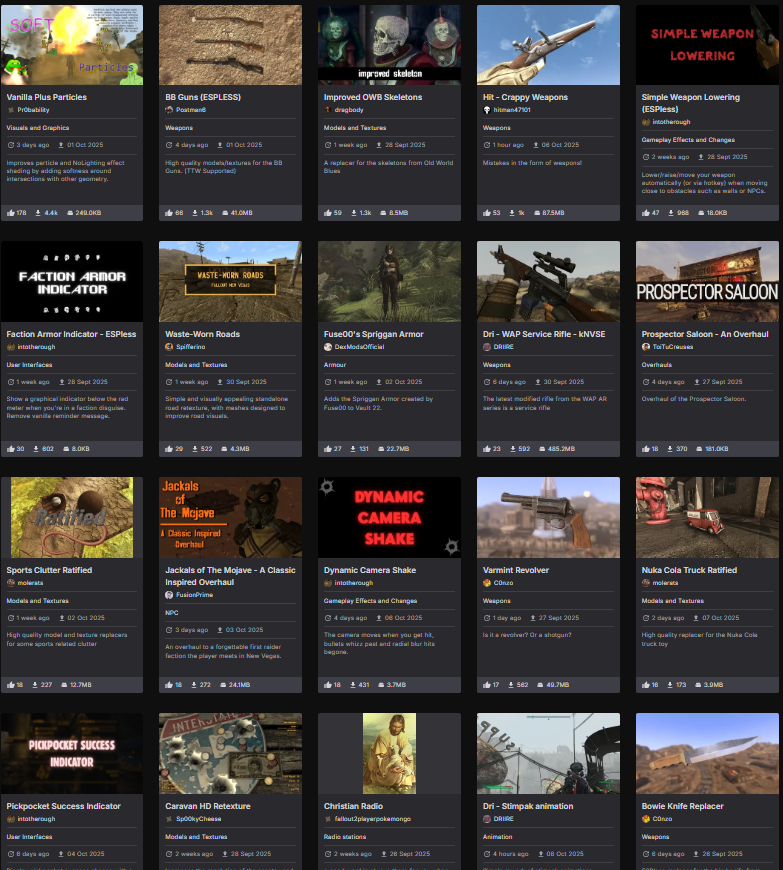Open Bowie Knife Replacer mod title
This screenshot has width=783, height=870.
(x=683, y=806)
